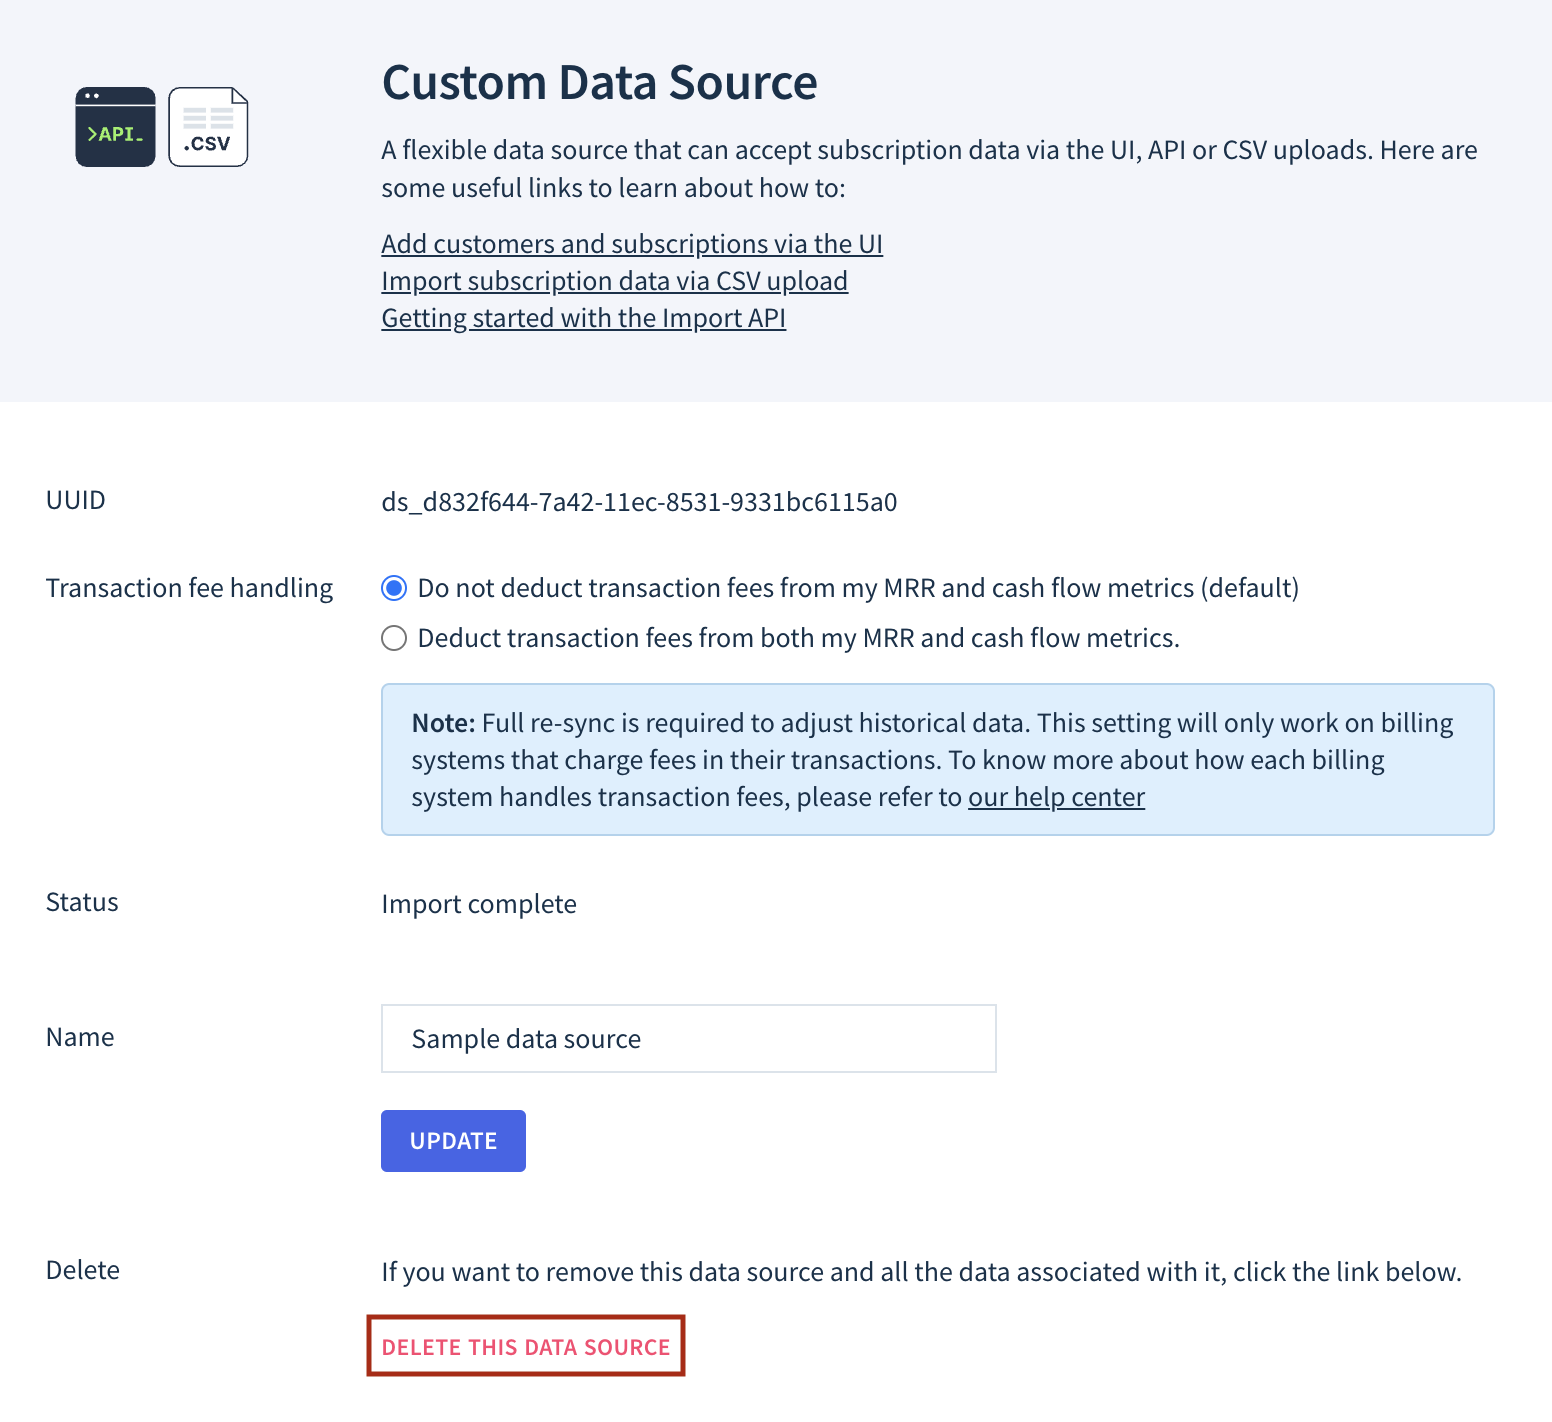Open 'Add customers and subscriptions via the UI' link
This screenshot has width=1552, height=1422.
coord(632,244)
